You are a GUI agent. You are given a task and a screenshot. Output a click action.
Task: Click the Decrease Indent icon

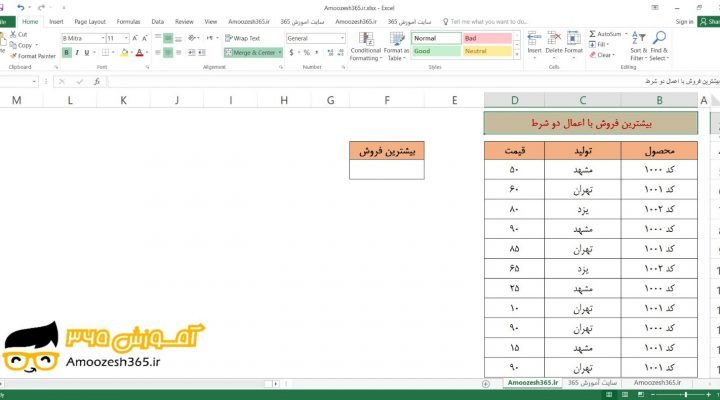pos(191,53)
